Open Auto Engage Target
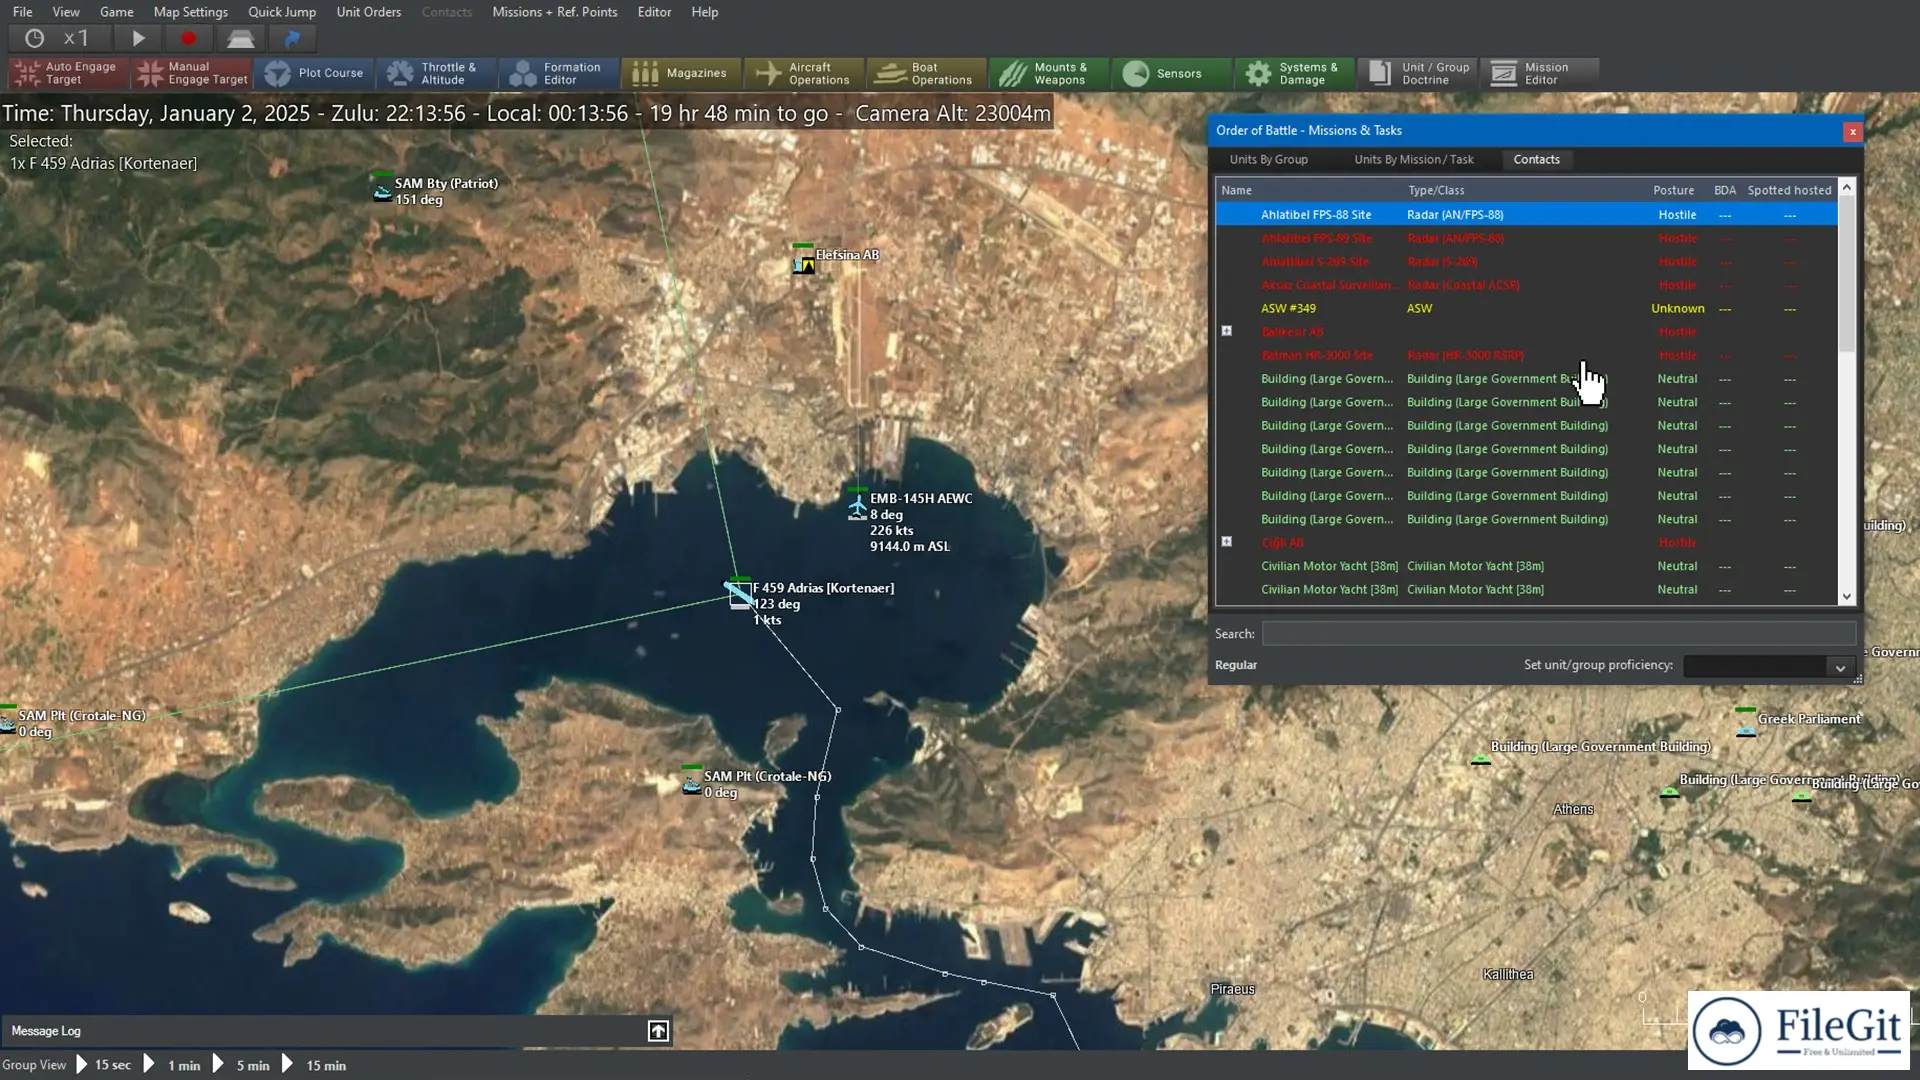Screen dimensions: 1920x1080 coord(68,73)
